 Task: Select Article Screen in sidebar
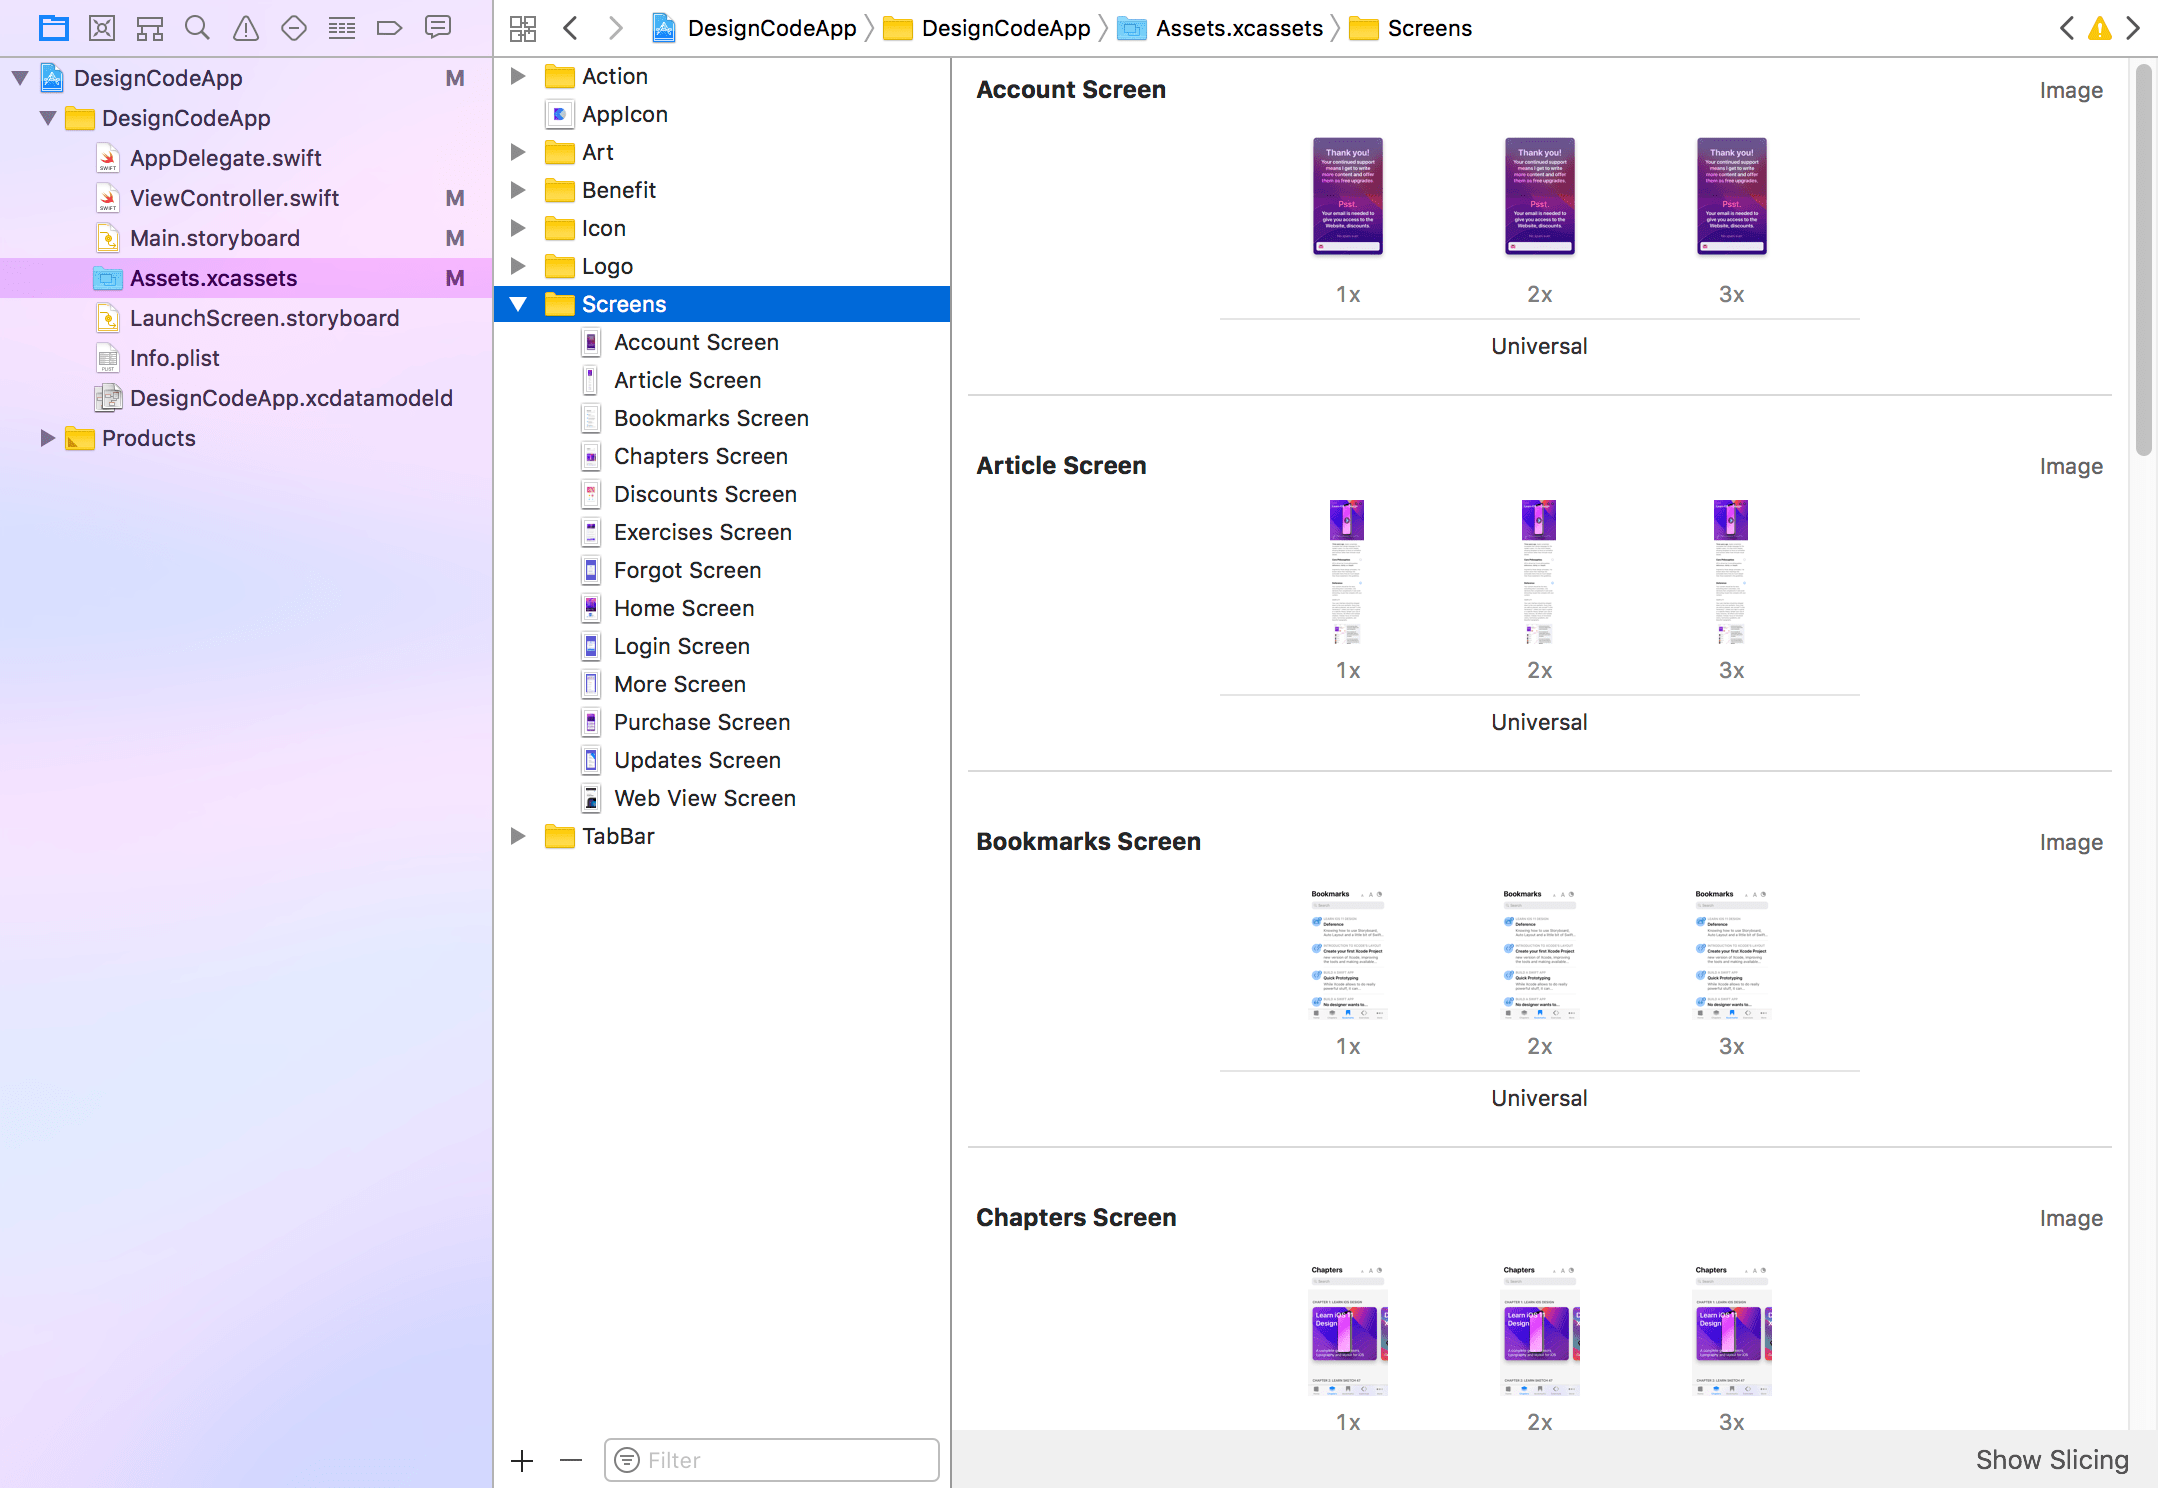687,379
